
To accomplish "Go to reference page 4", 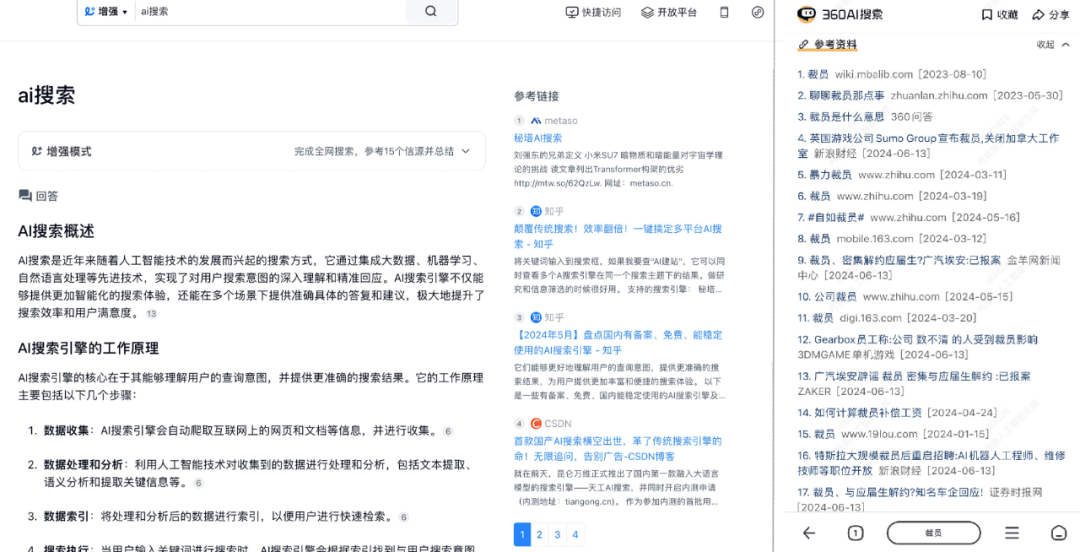I will [574, 534].
